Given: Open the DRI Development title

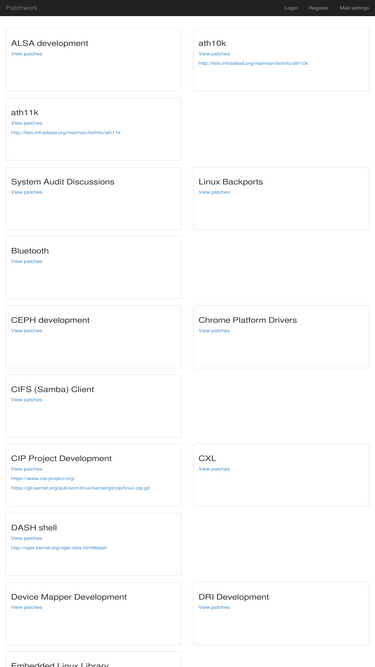Looking at the screenshot, I should 233,597.
